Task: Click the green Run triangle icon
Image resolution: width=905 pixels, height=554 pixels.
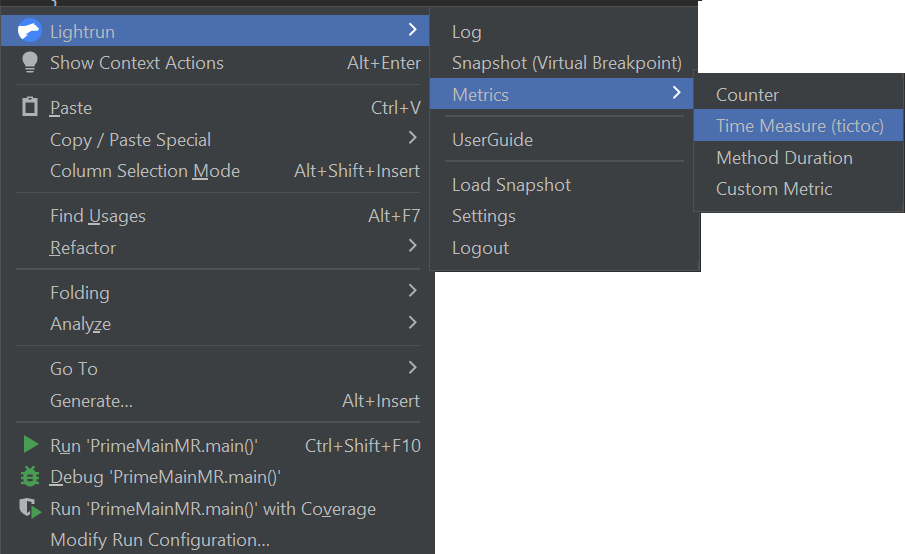Action: click(30, 445)
